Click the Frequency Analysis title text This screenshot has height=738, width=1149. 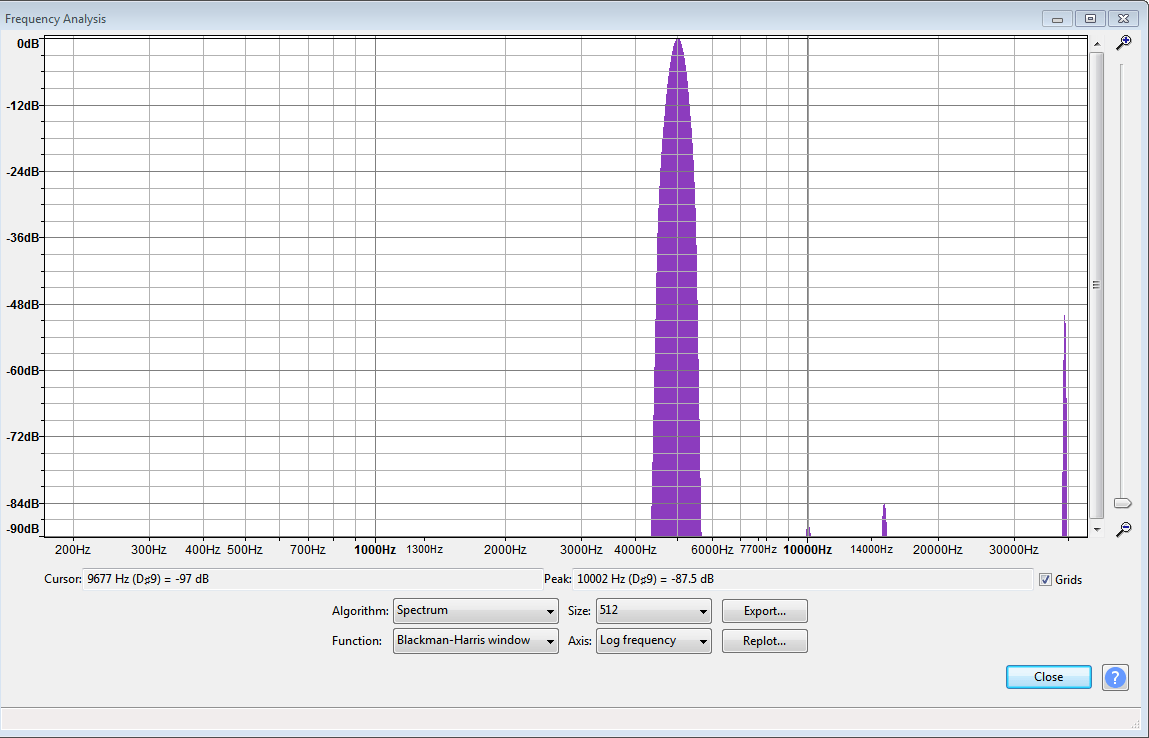coord(56,19)
